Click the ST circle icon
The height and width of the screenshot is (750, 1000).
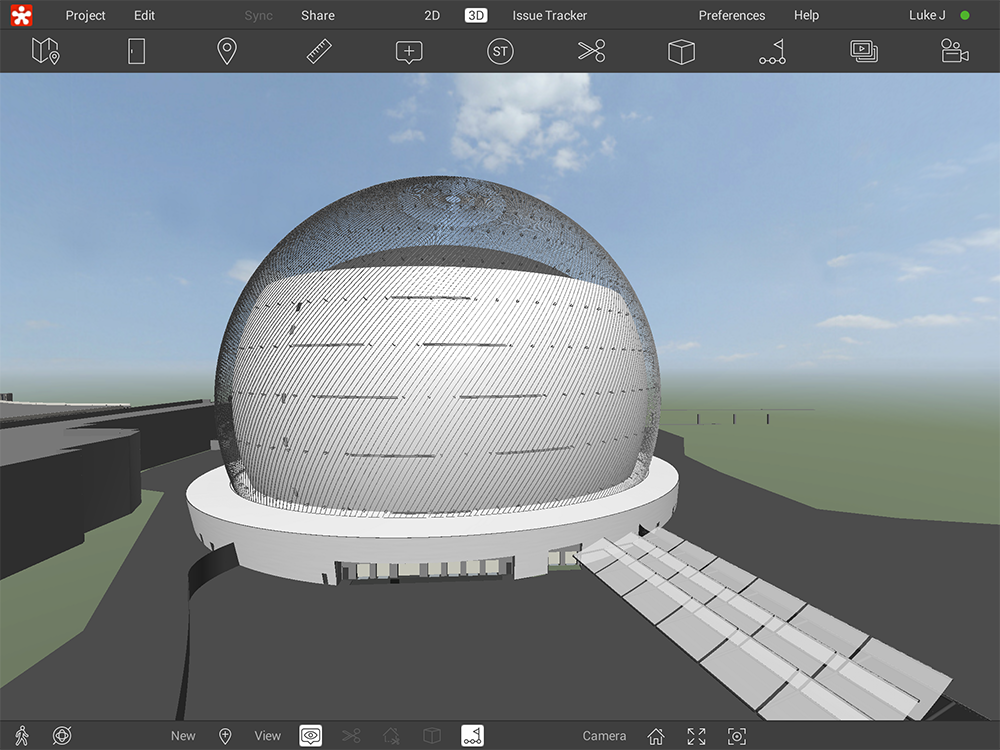tap(500, 51)
